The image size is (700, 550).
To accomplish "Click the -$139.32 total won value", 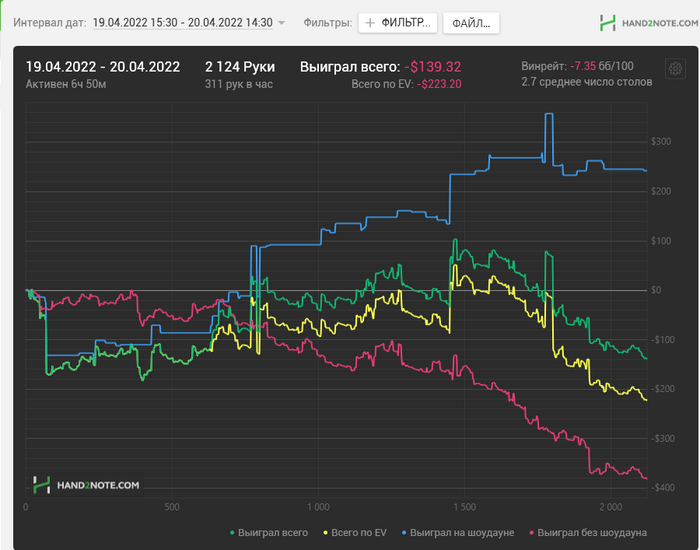I will pyautogui.click(x=433, y=67).
